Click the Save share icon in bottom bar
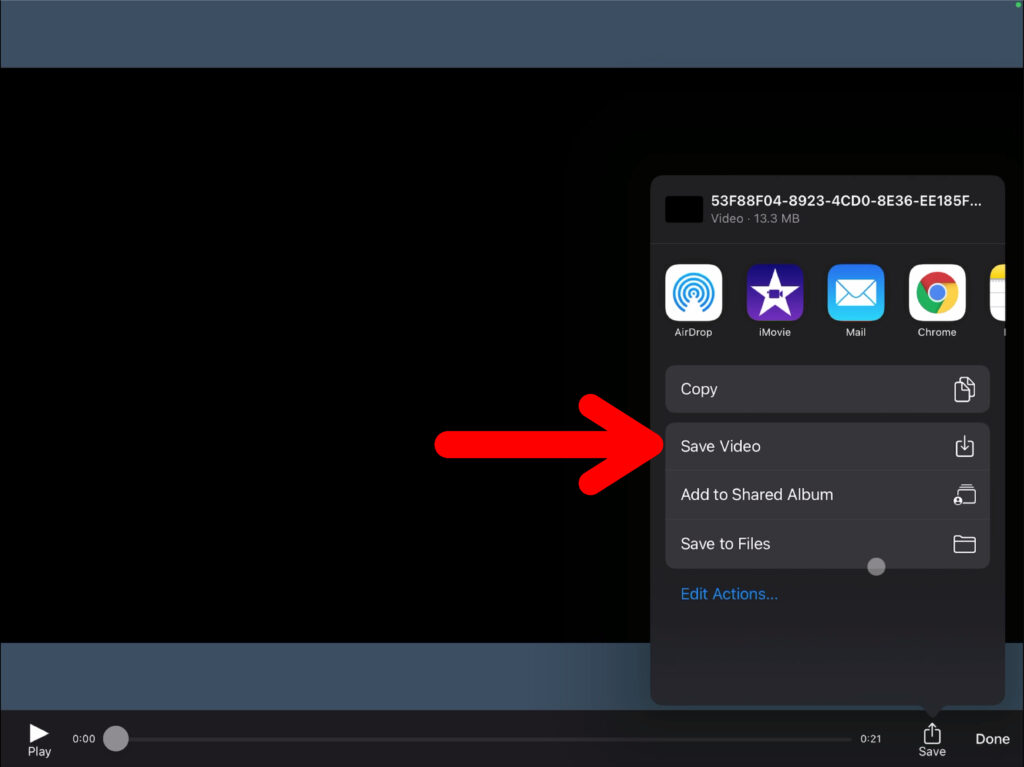This screenshot has height=767, width=1024. 931,739
